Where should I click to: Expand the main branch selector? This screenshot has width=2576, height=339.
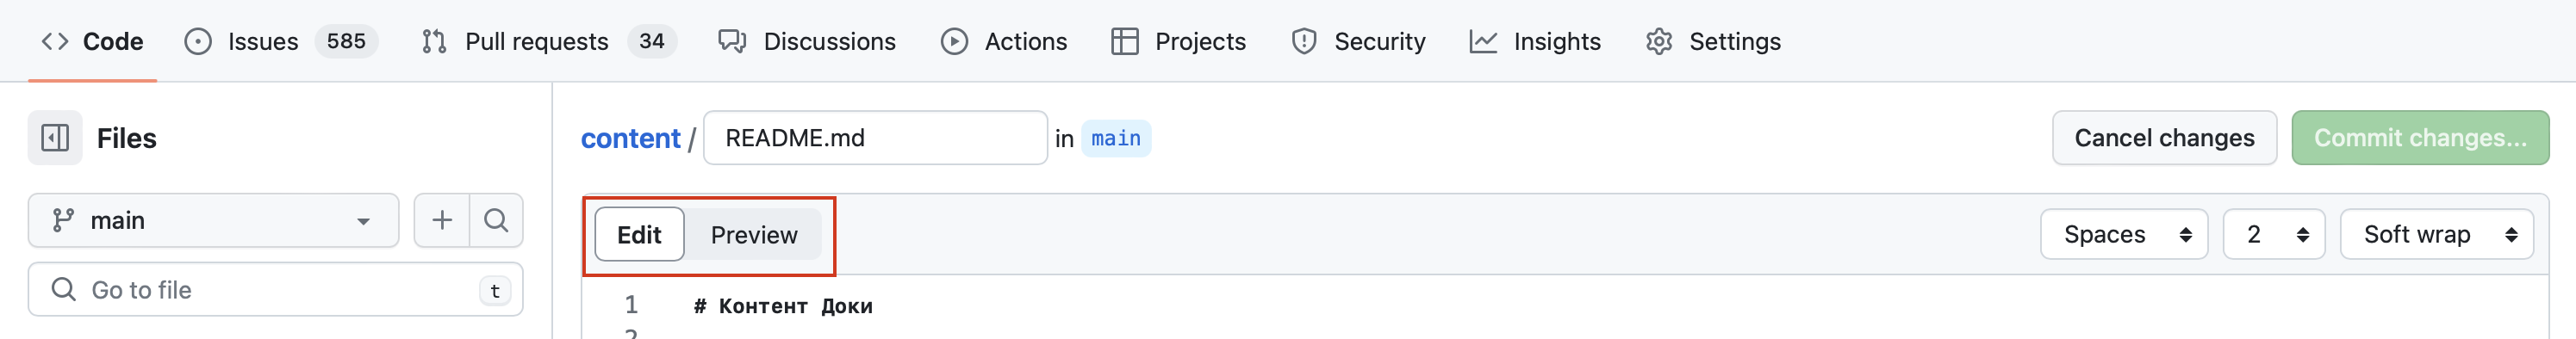213,220
